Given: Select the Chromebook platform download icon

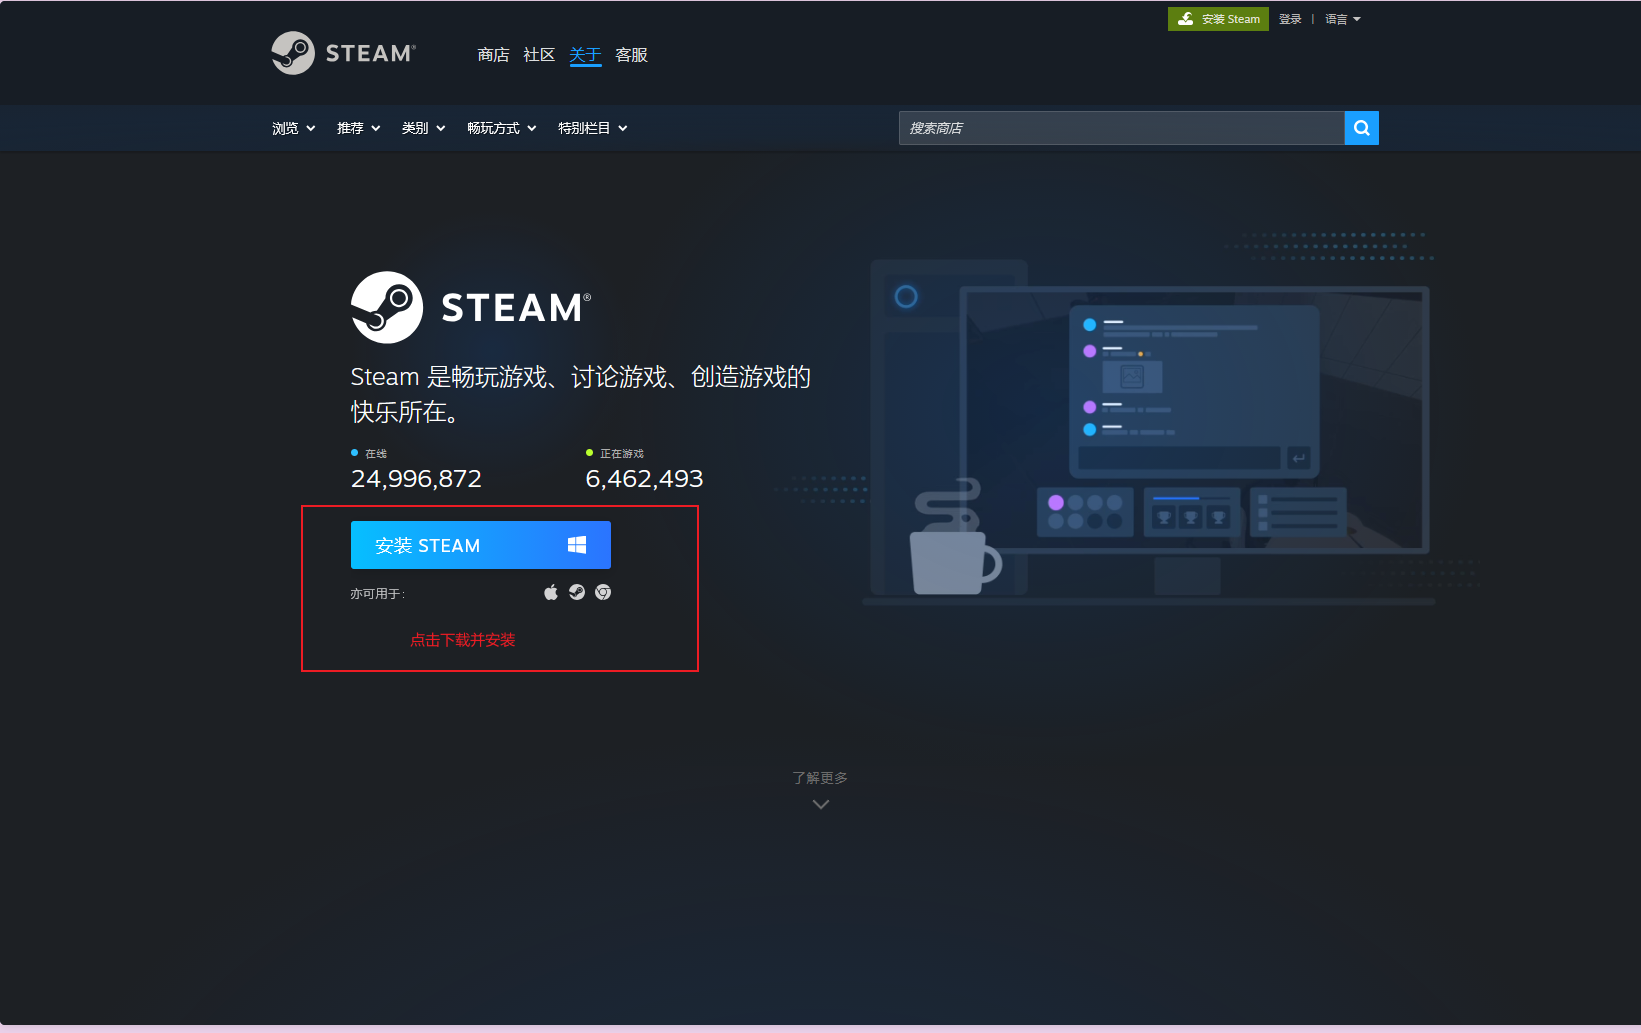Looking at the screenshot, I should click(x=603, y=592).
